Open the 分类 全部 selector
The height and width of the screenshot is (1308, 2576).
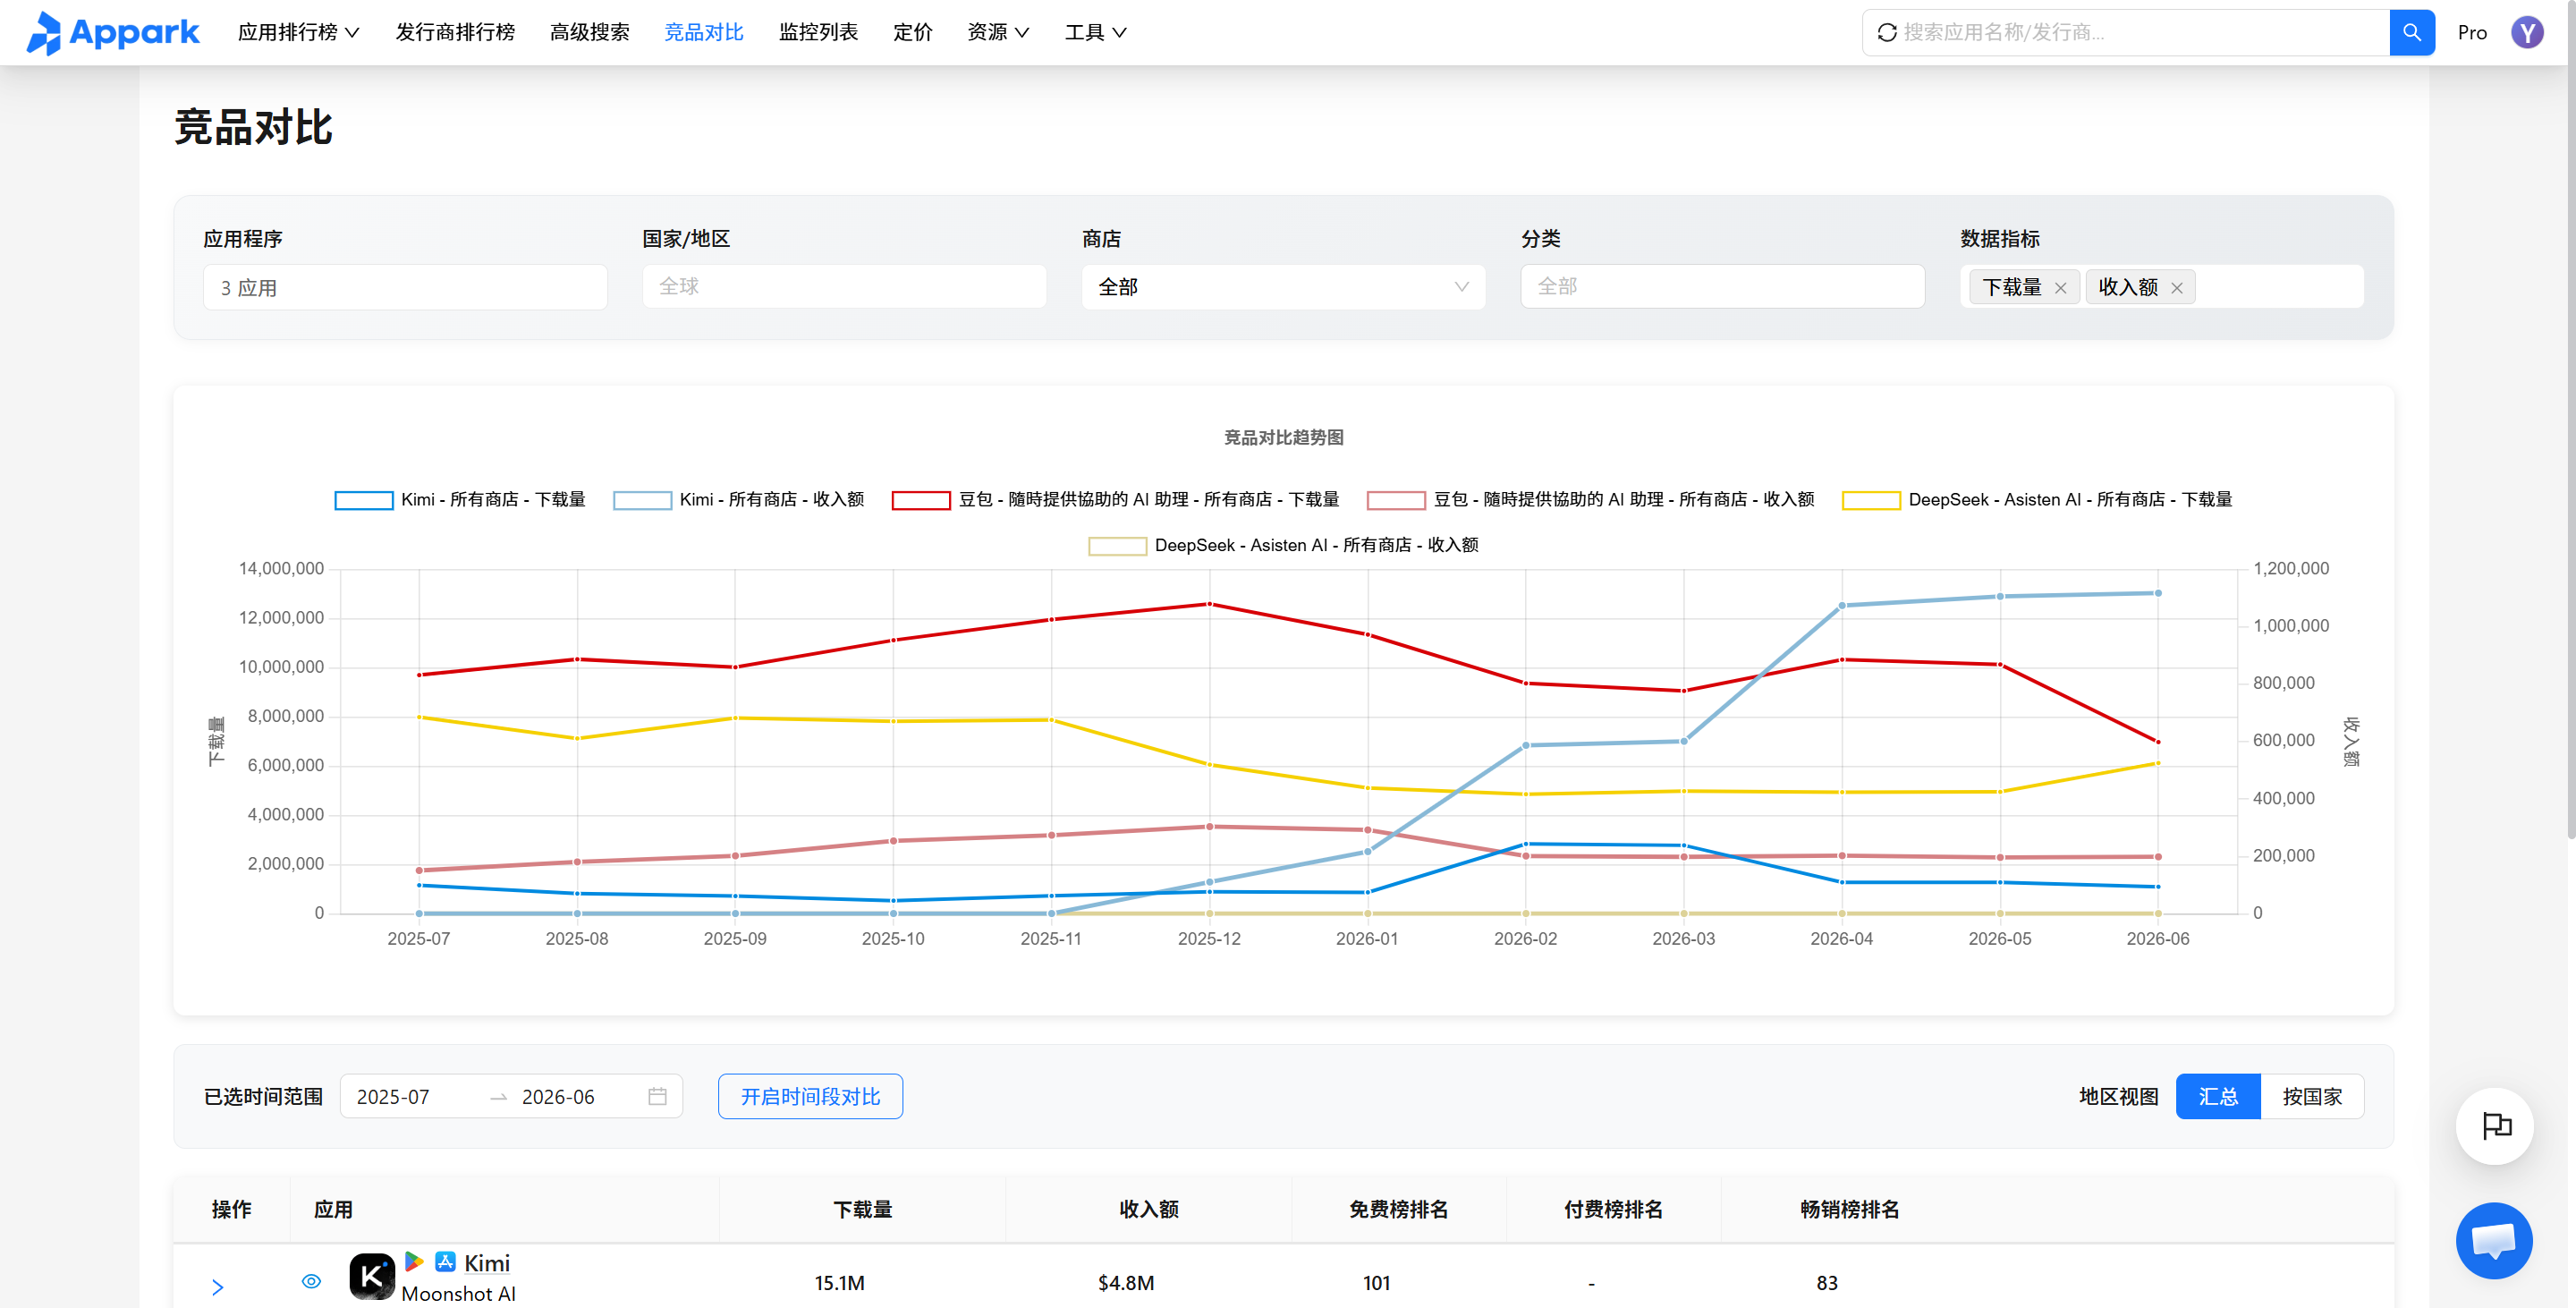click(1722, 287)
